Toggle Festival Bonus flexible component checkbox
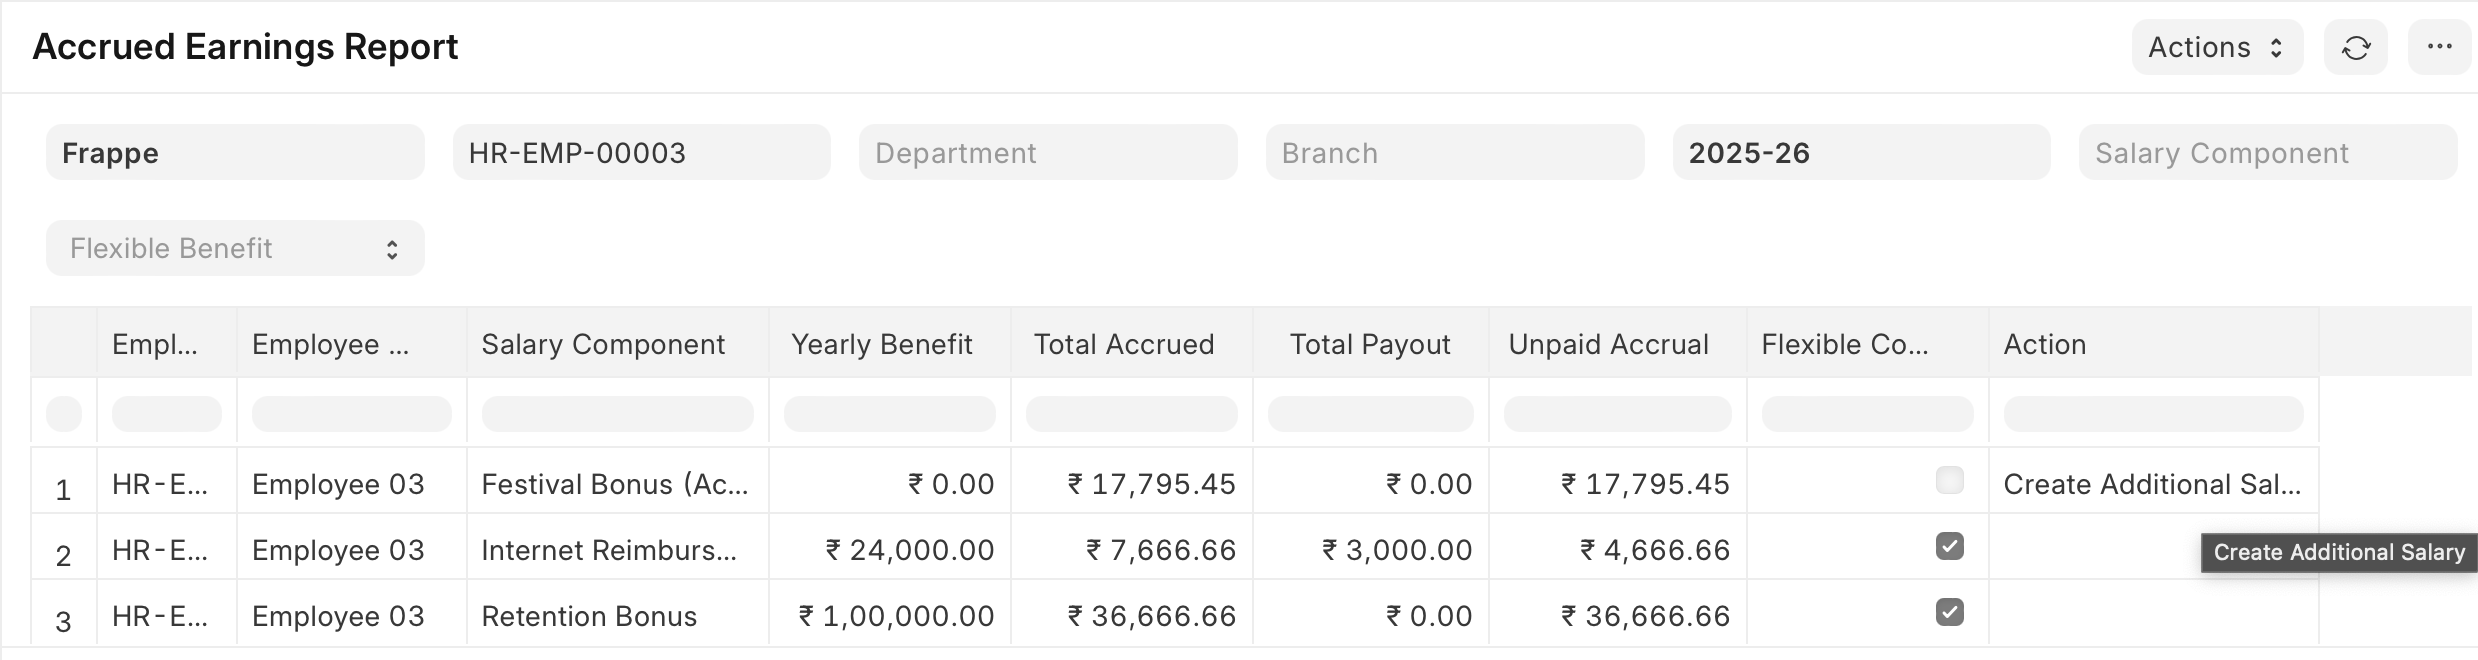Viewport: 2478px width, 660px height. point(1949,480)
